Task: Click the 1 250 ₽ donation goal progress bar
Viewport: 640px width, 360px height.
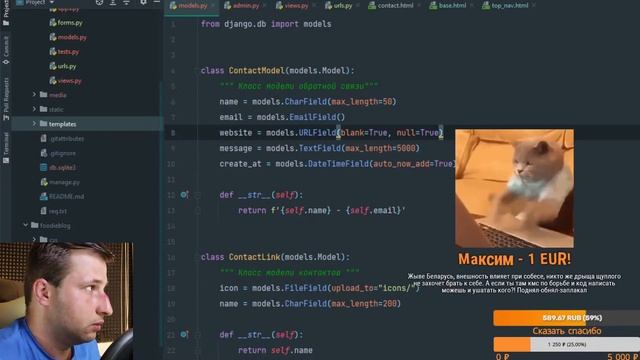Action: 567,344
